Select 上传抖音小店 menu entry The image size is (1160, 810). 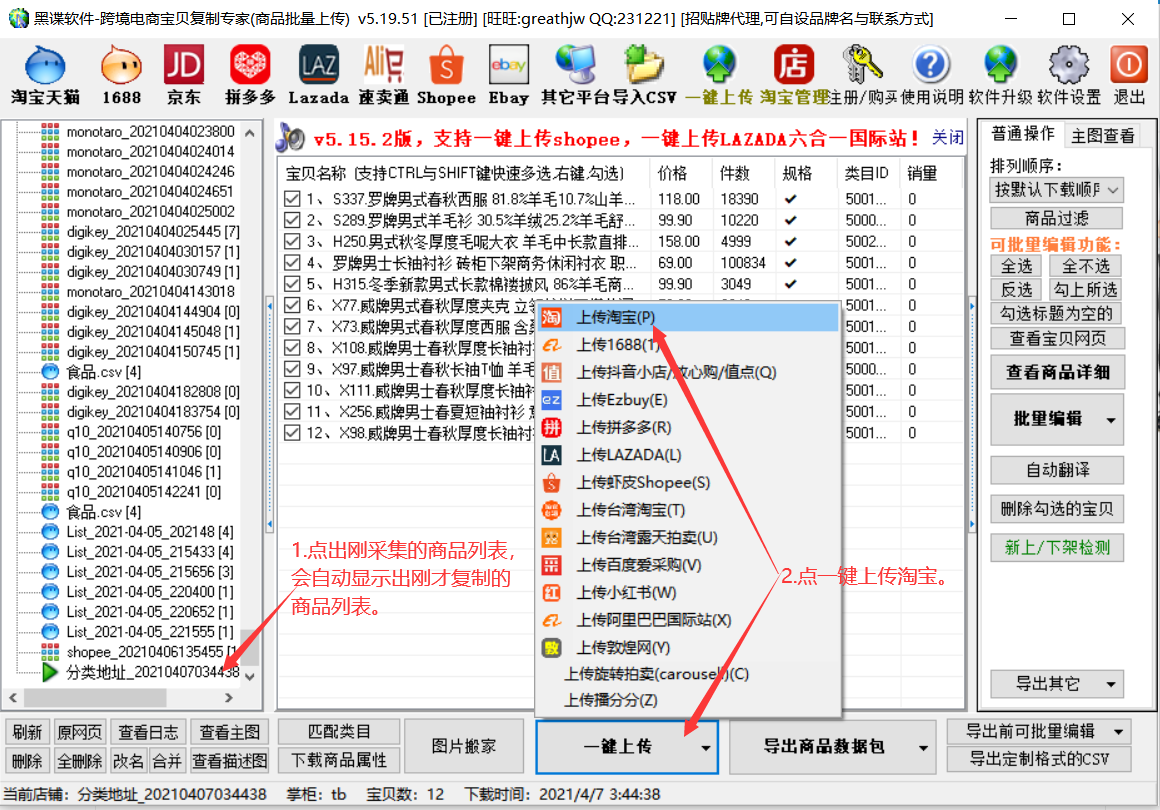[x=689, y=372]
